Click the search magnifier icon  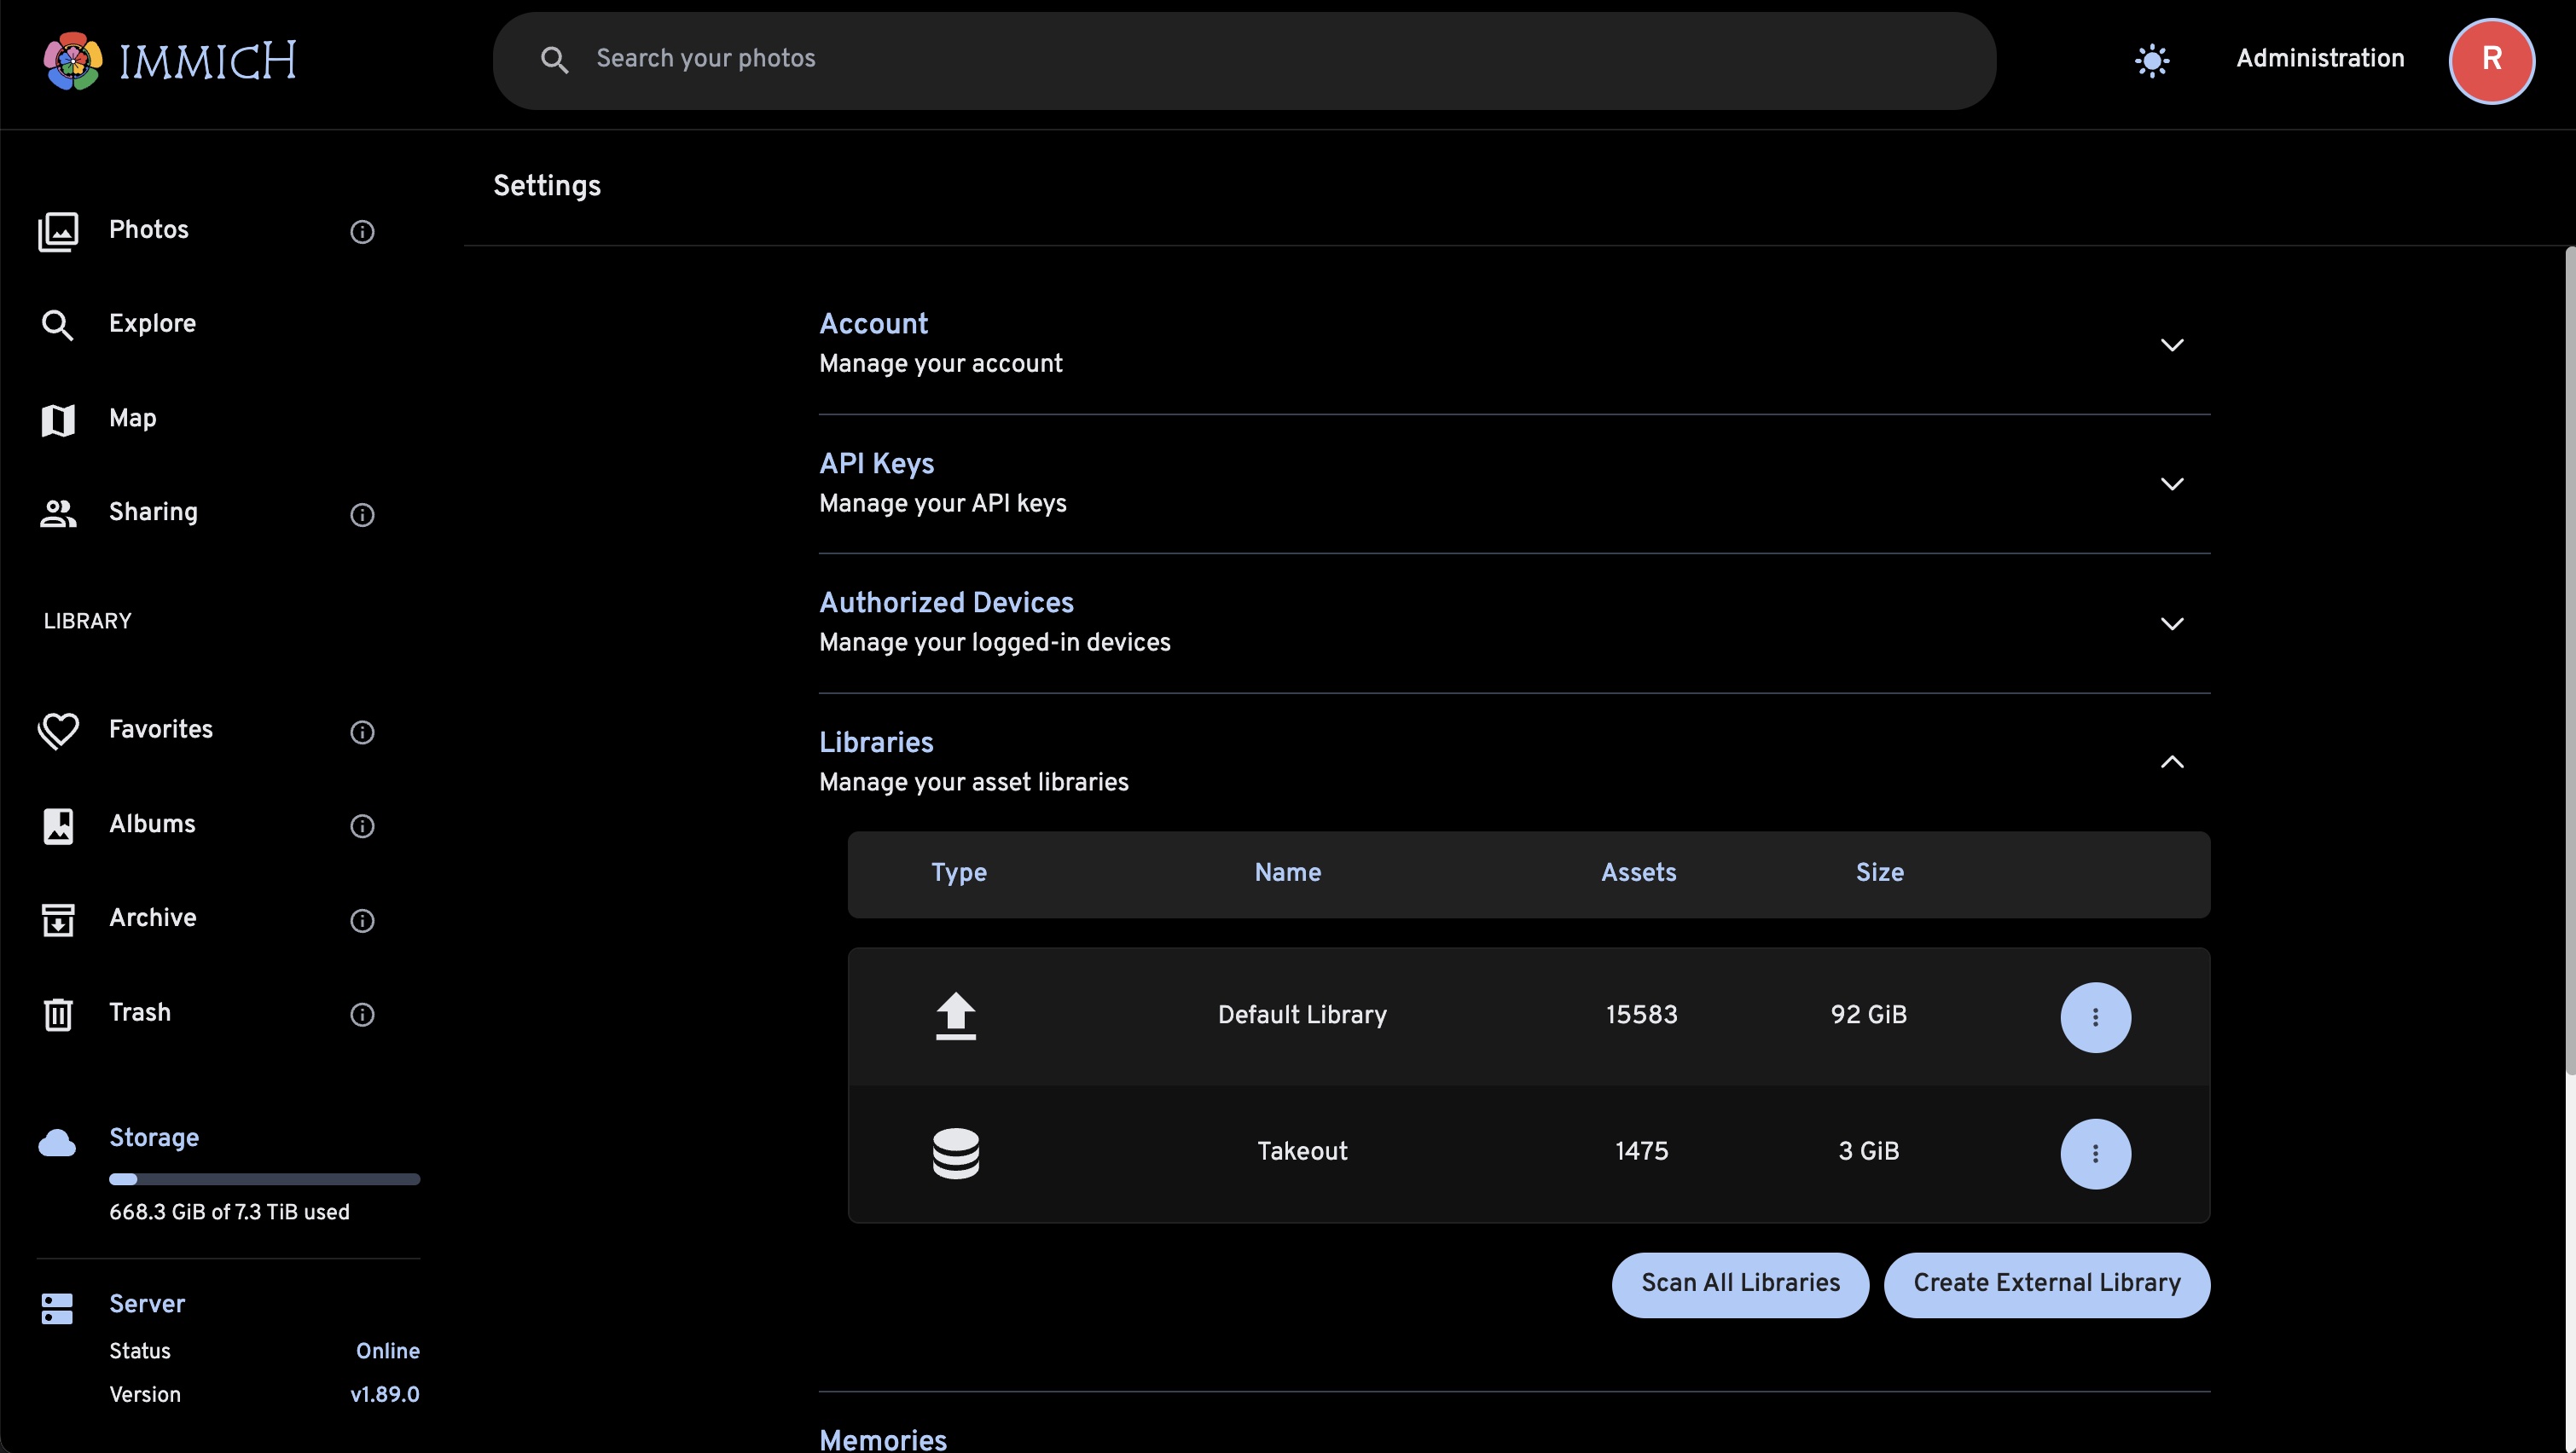[x=554, y=60]
